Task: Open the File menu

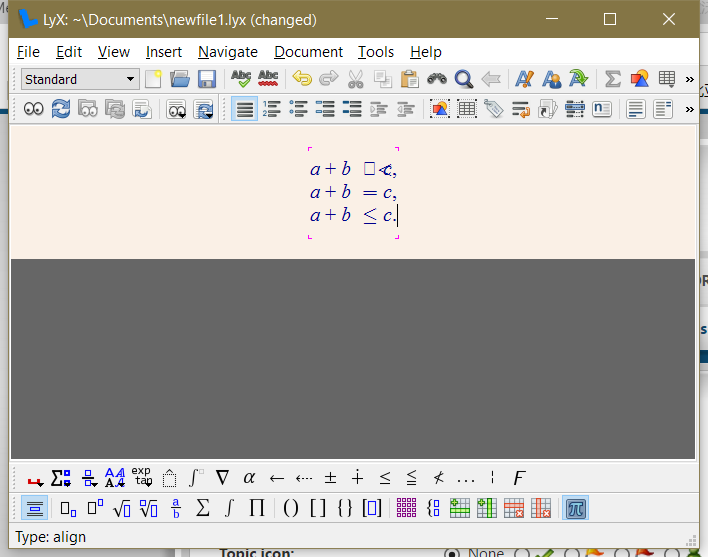Action: [28, 52]
